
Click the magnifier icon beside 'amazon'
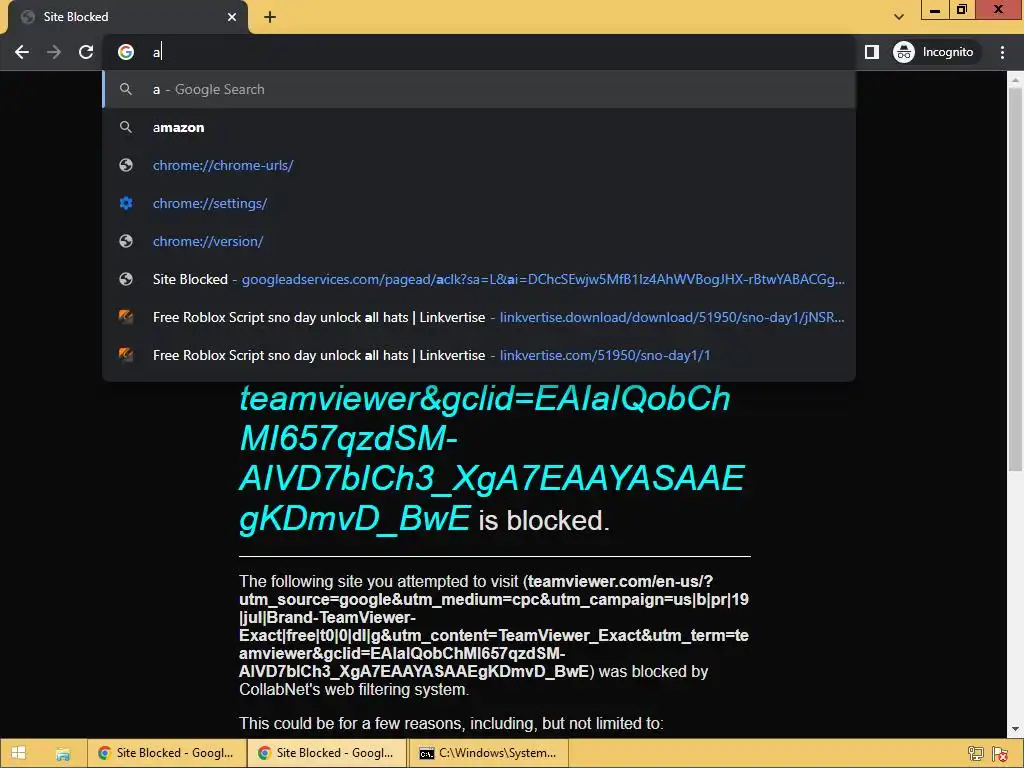pos(126,127)
